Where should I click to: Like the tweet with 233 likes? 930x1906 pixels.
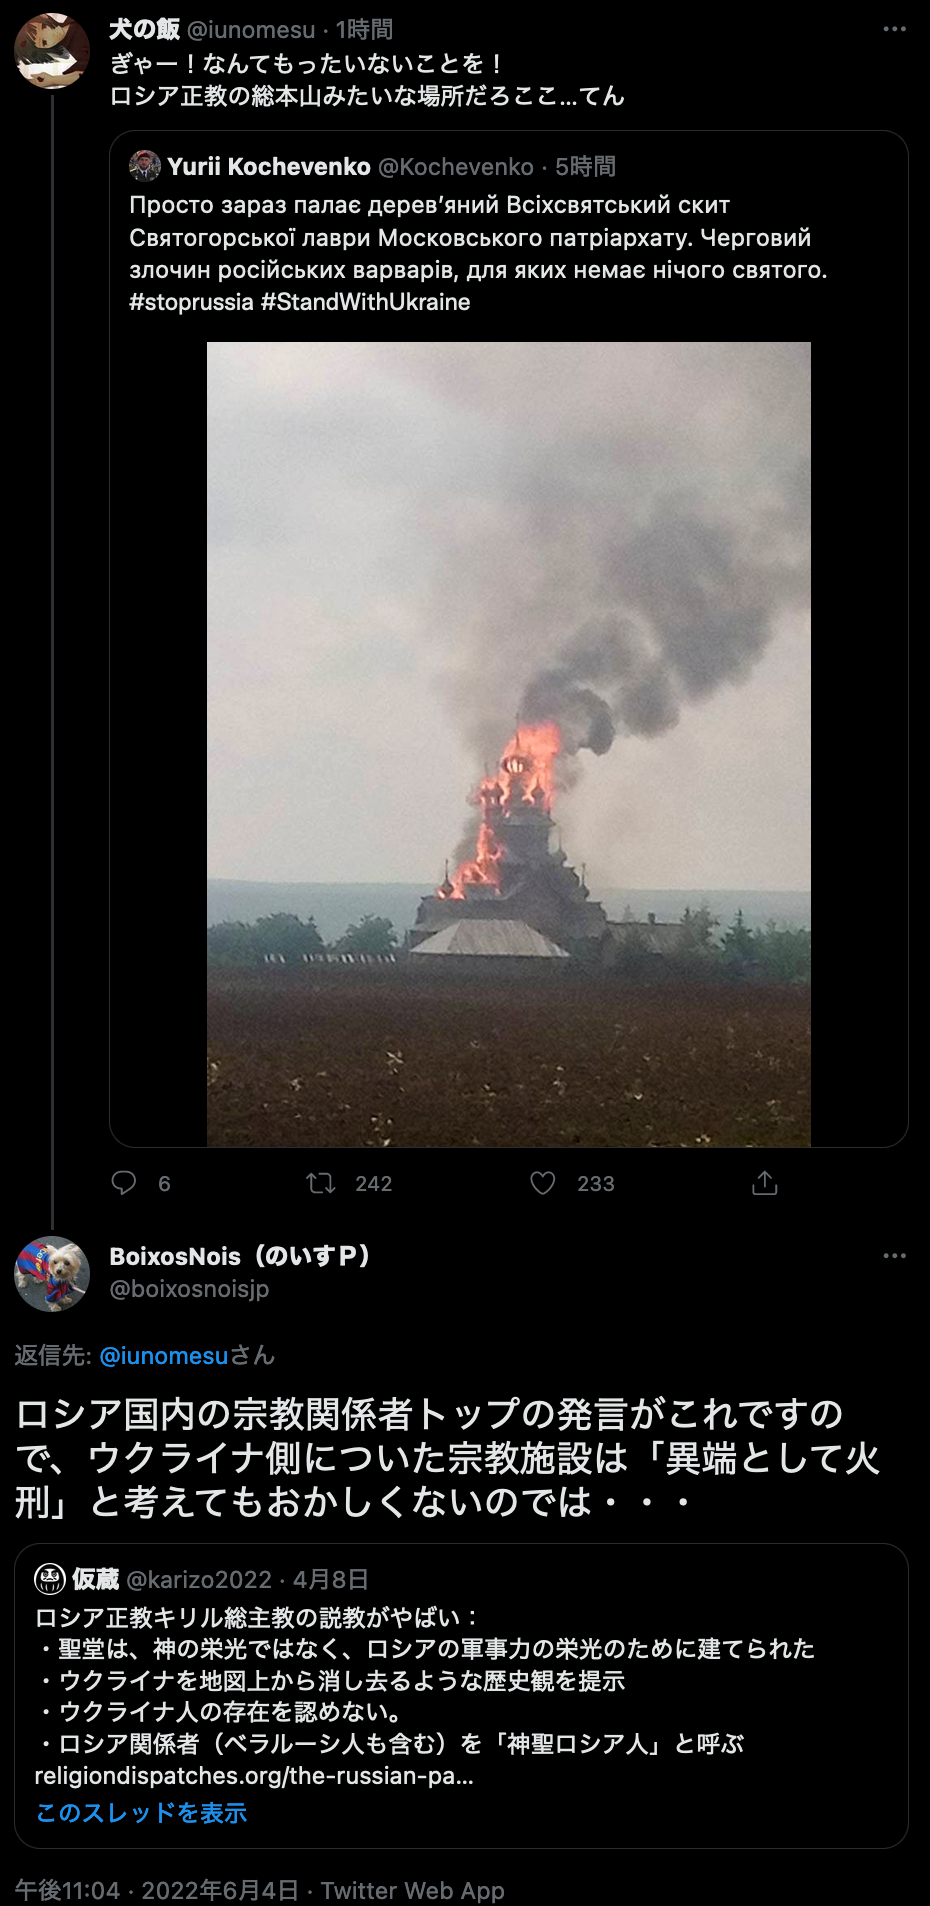[542, 1183]
